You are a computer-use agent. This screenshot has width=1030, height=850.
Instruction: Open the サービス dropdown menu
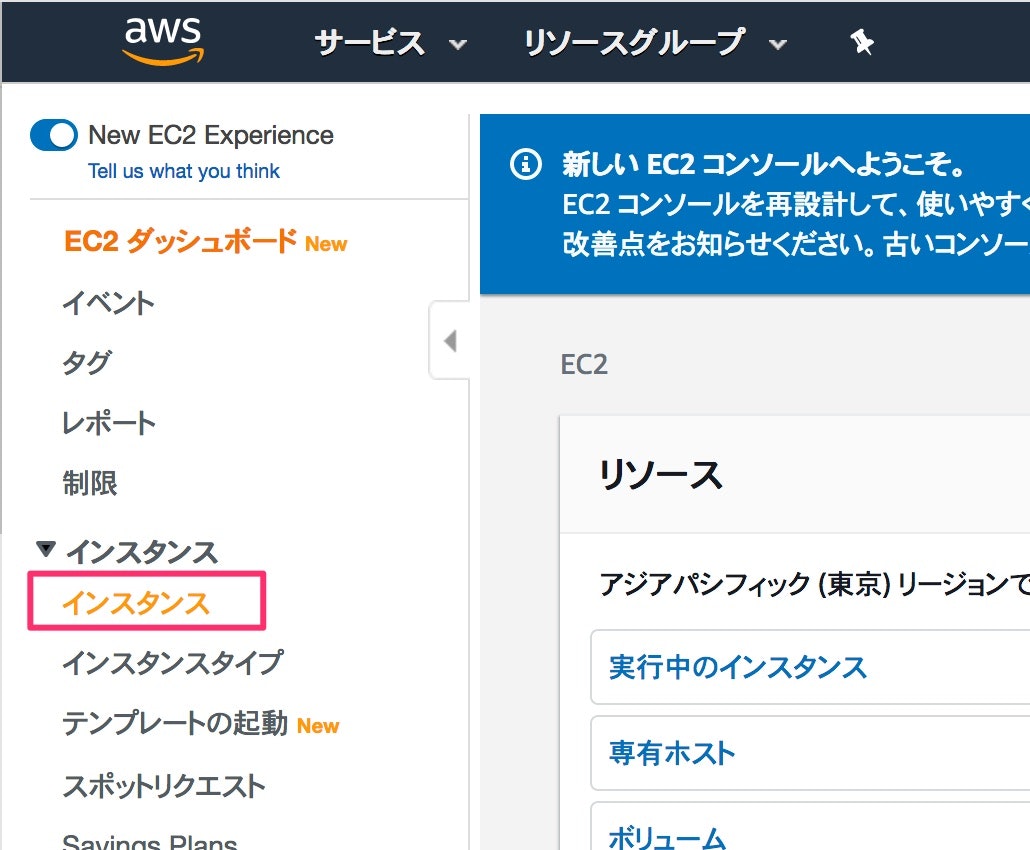(x=390, y=43)
